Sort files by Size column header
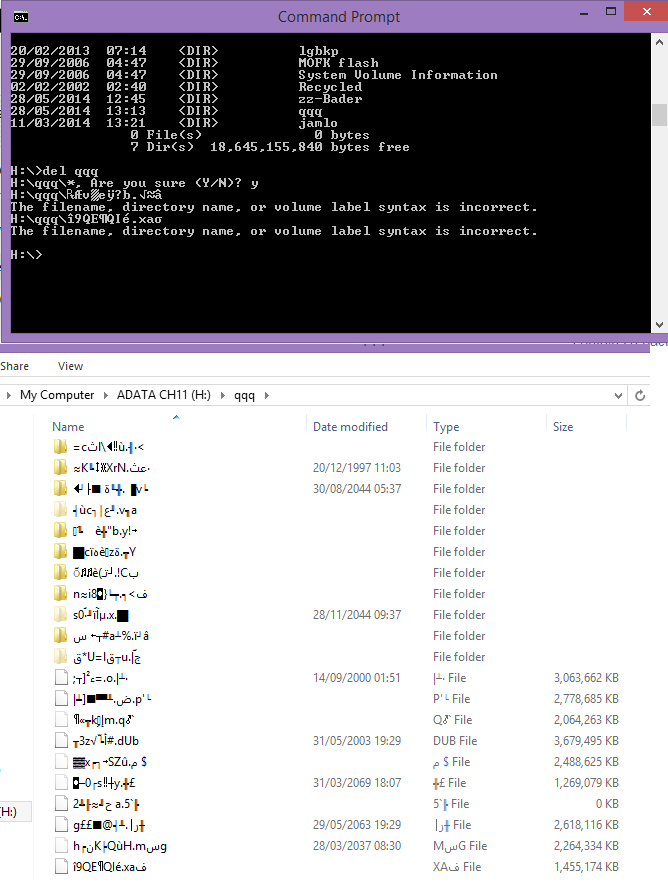Viewport: 668px width, 884px height. click(x=563, y=427)
